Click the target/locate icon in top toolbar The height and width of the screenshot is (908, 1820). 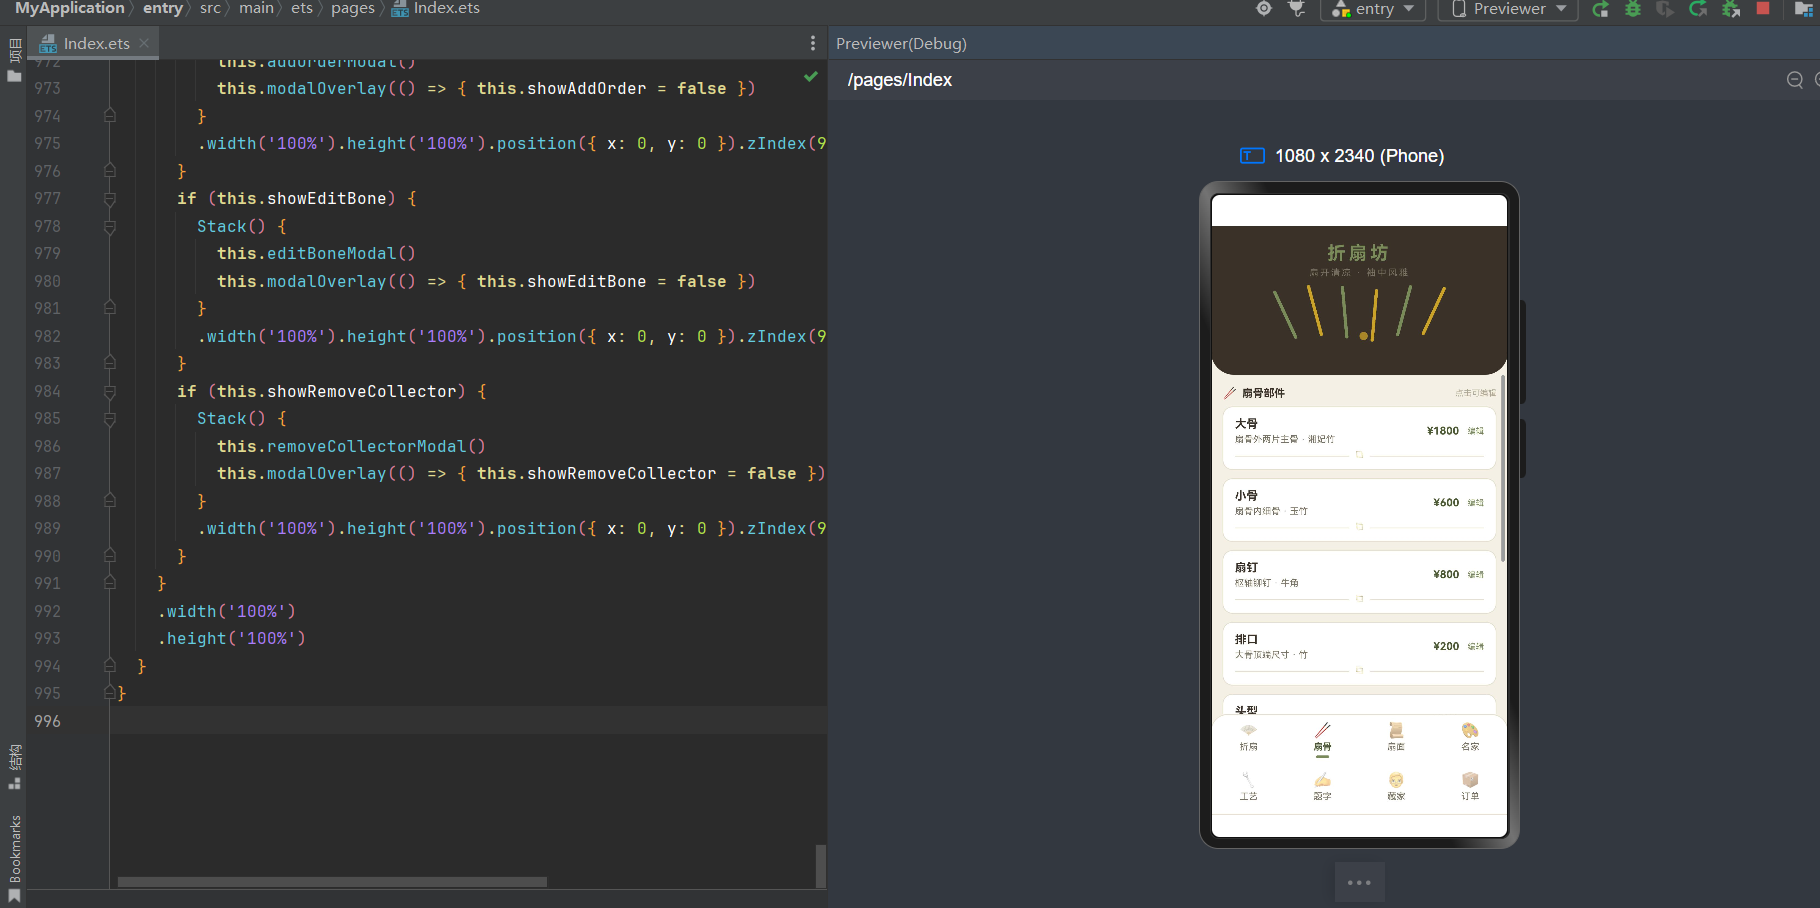[1264, 9]
